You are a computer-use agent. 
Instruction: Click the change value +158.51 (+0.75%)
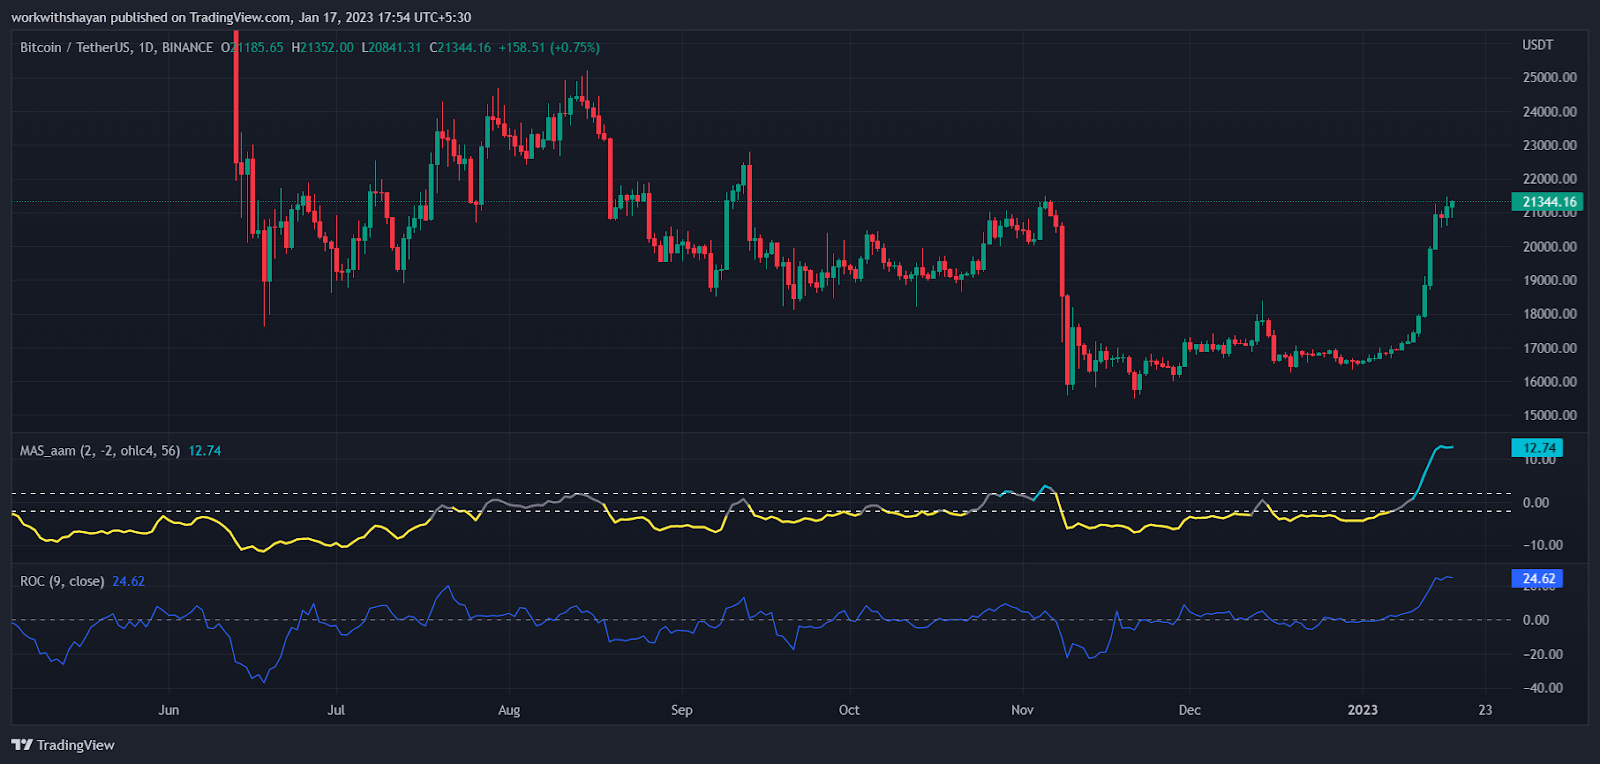pyautogui.click(x=549, y=47)
